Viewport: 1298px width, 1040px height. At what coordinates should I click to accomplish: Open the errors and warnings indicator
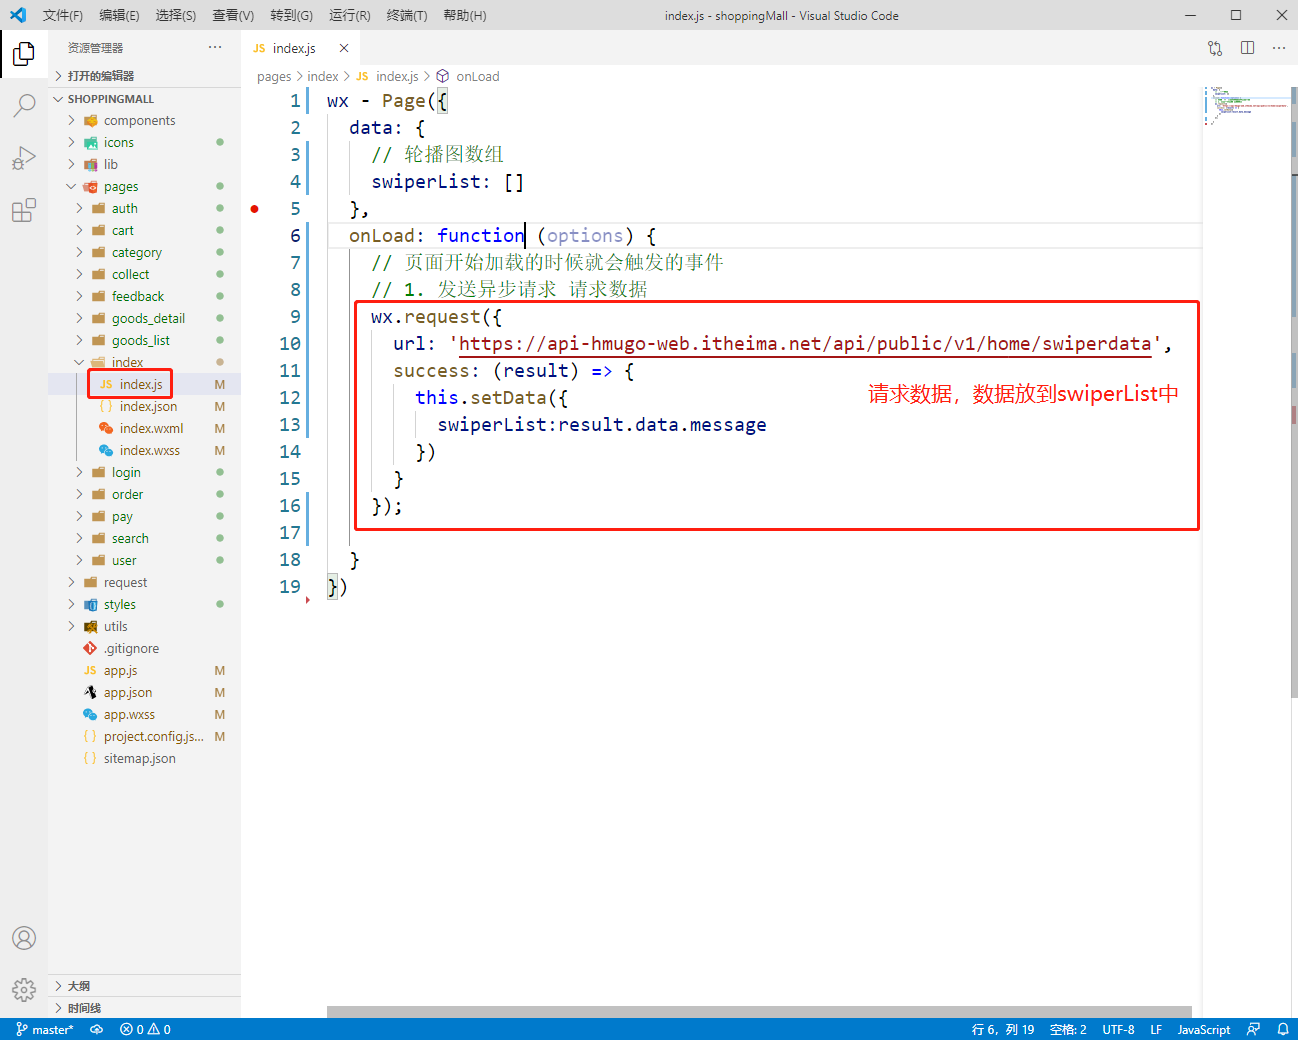145,1029
